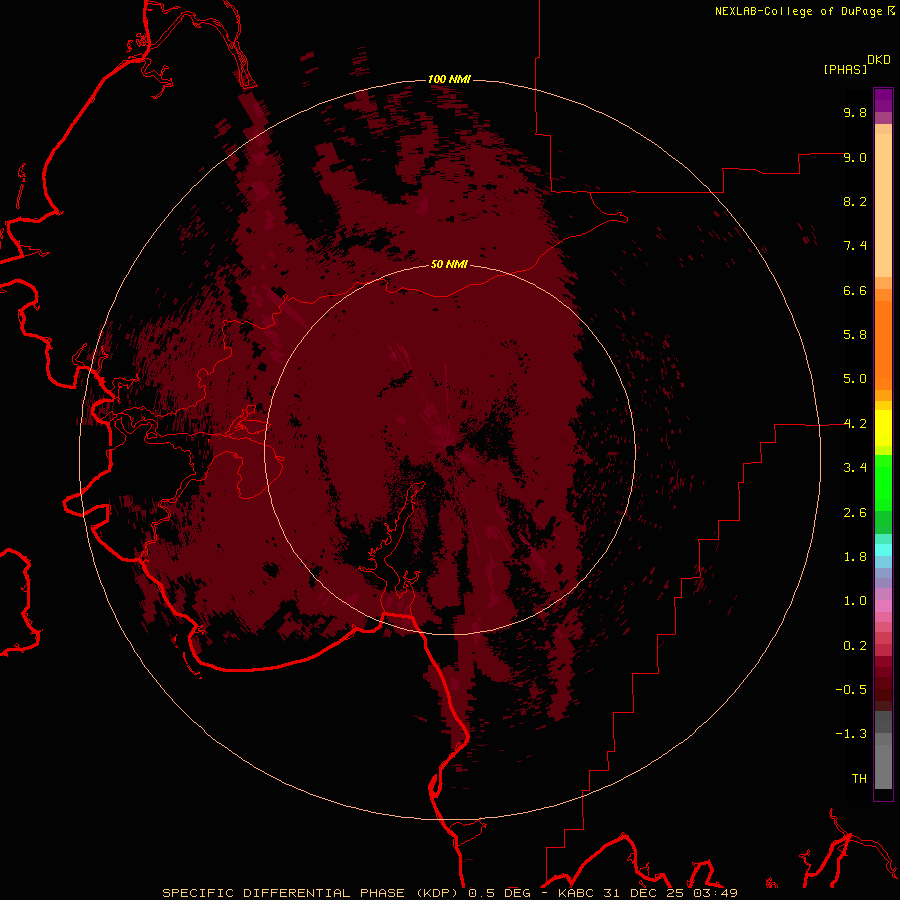Click the 1.8 legend scale value
900x900 pixels.
click(855, 557)
